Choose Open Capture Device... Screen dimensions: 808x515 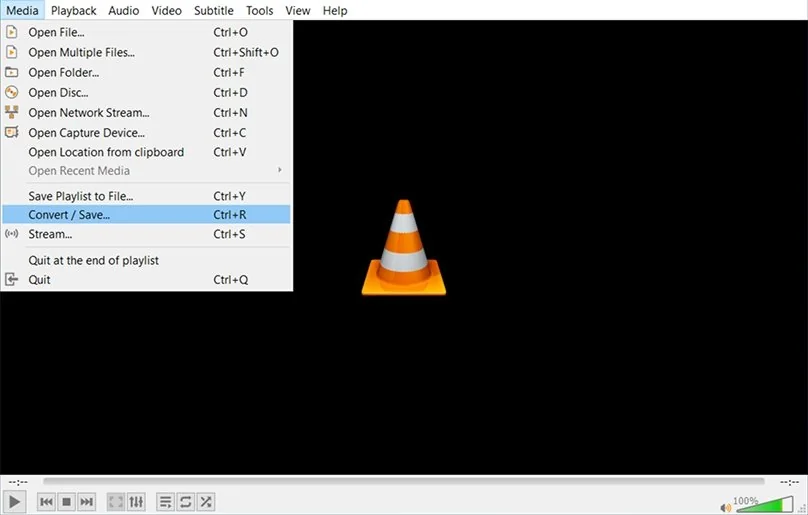[x=146, y=133]
